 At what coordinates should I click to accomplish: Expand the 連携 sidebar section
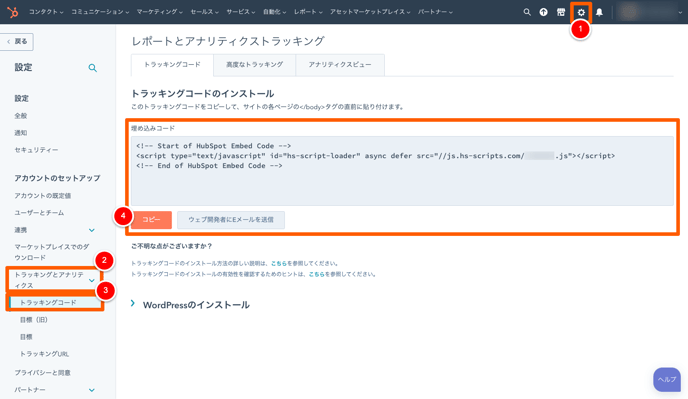coord(54,230)
